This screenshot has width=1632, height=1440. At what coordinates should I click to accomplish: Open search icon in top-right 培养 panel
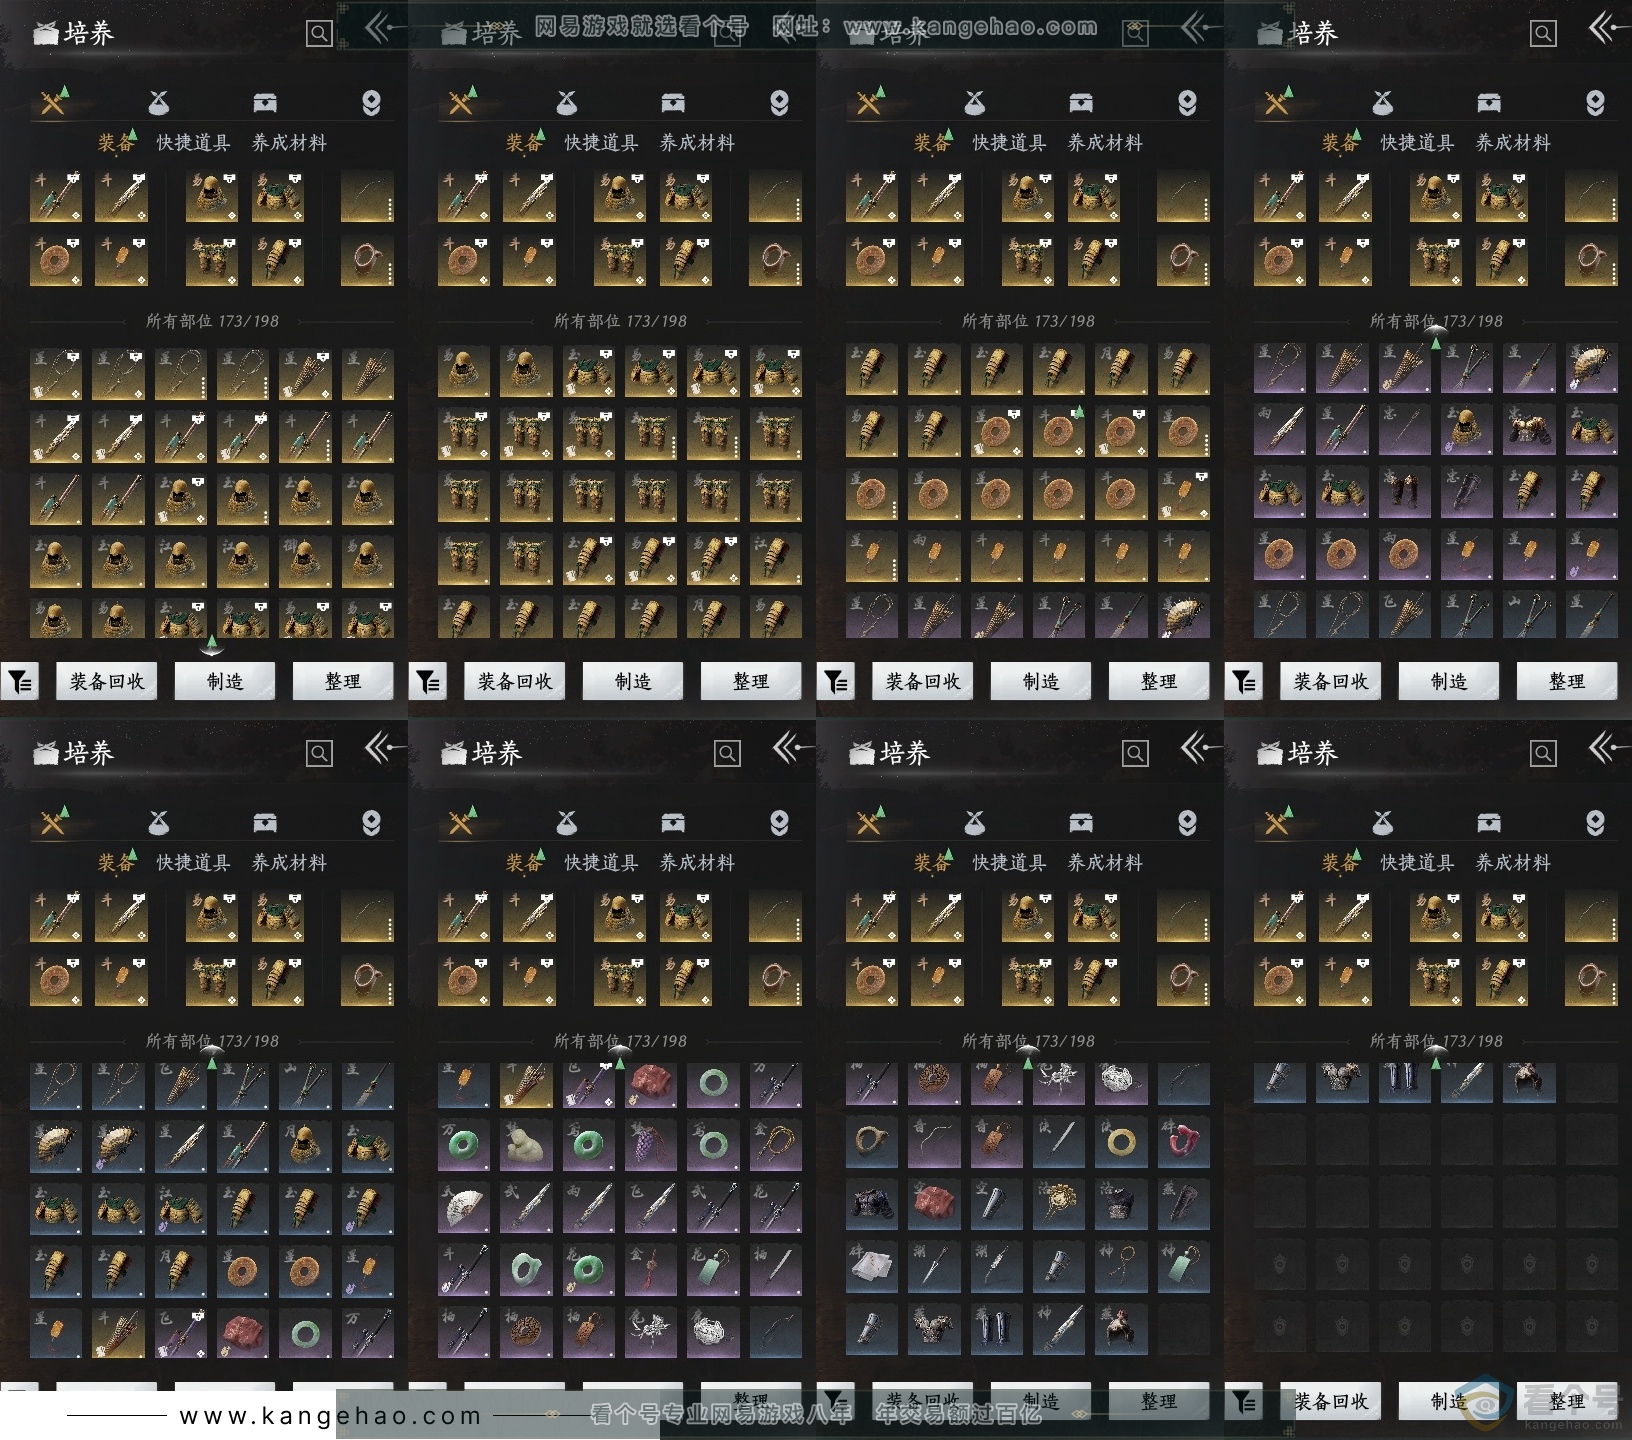1543,34
